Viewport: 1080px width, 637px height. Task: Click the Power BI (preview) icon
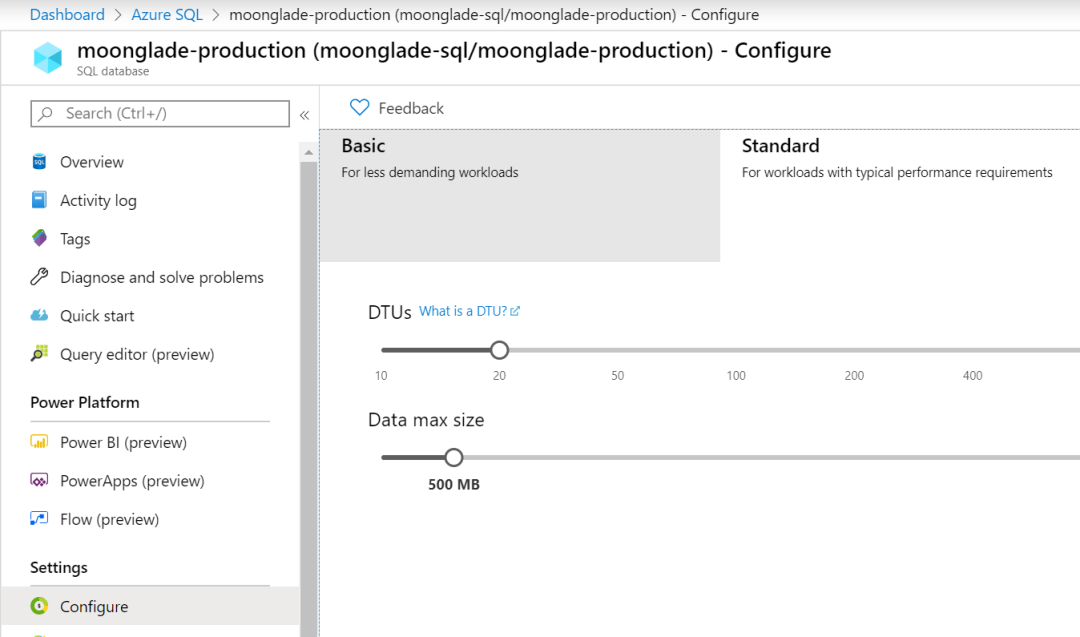pyautogui.click(x=40, y=442)
